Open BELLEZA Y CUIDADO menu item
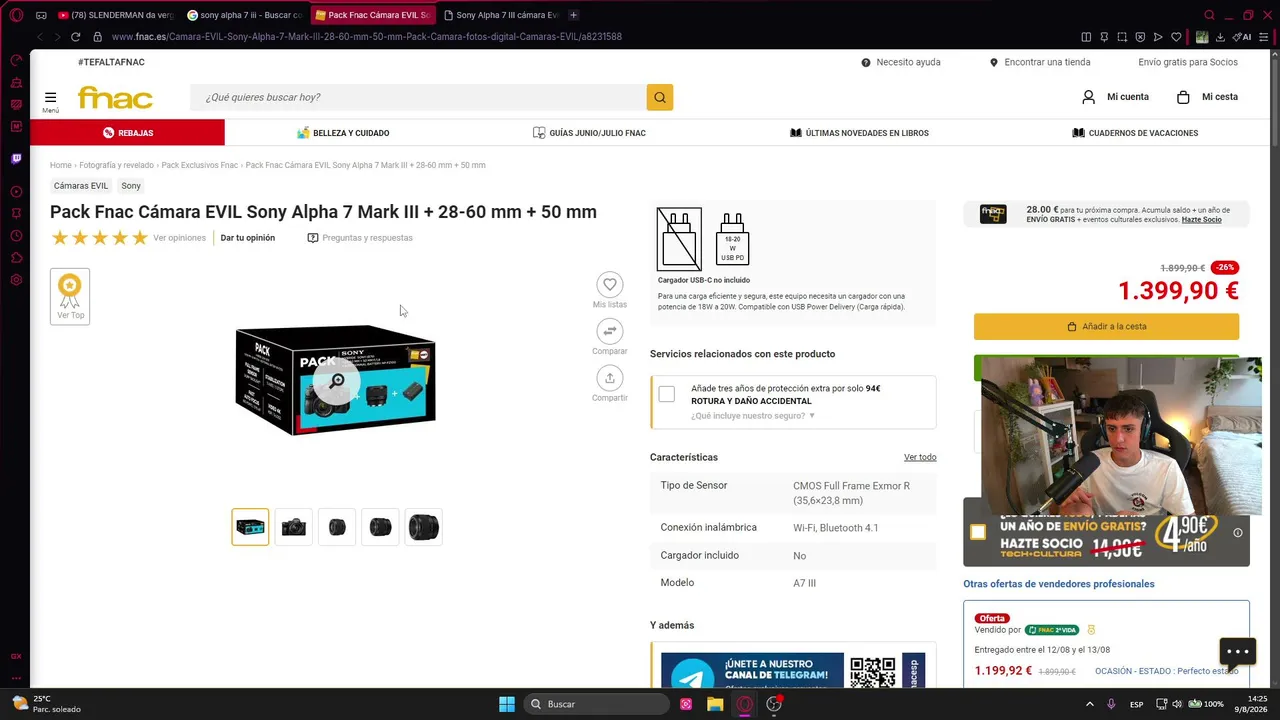The image size is (1280, 720). pyautogui.click(x=343, y=133)
